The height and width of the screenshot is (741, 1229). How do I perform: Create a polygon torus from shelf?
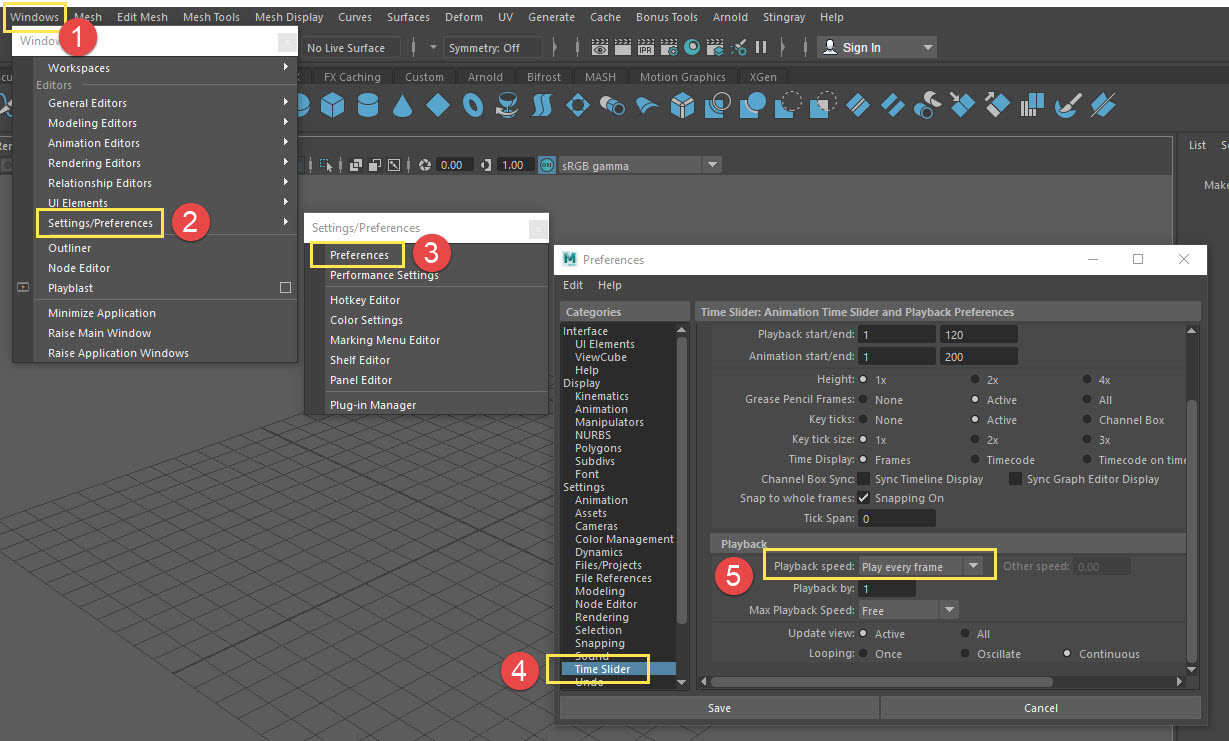472,105
